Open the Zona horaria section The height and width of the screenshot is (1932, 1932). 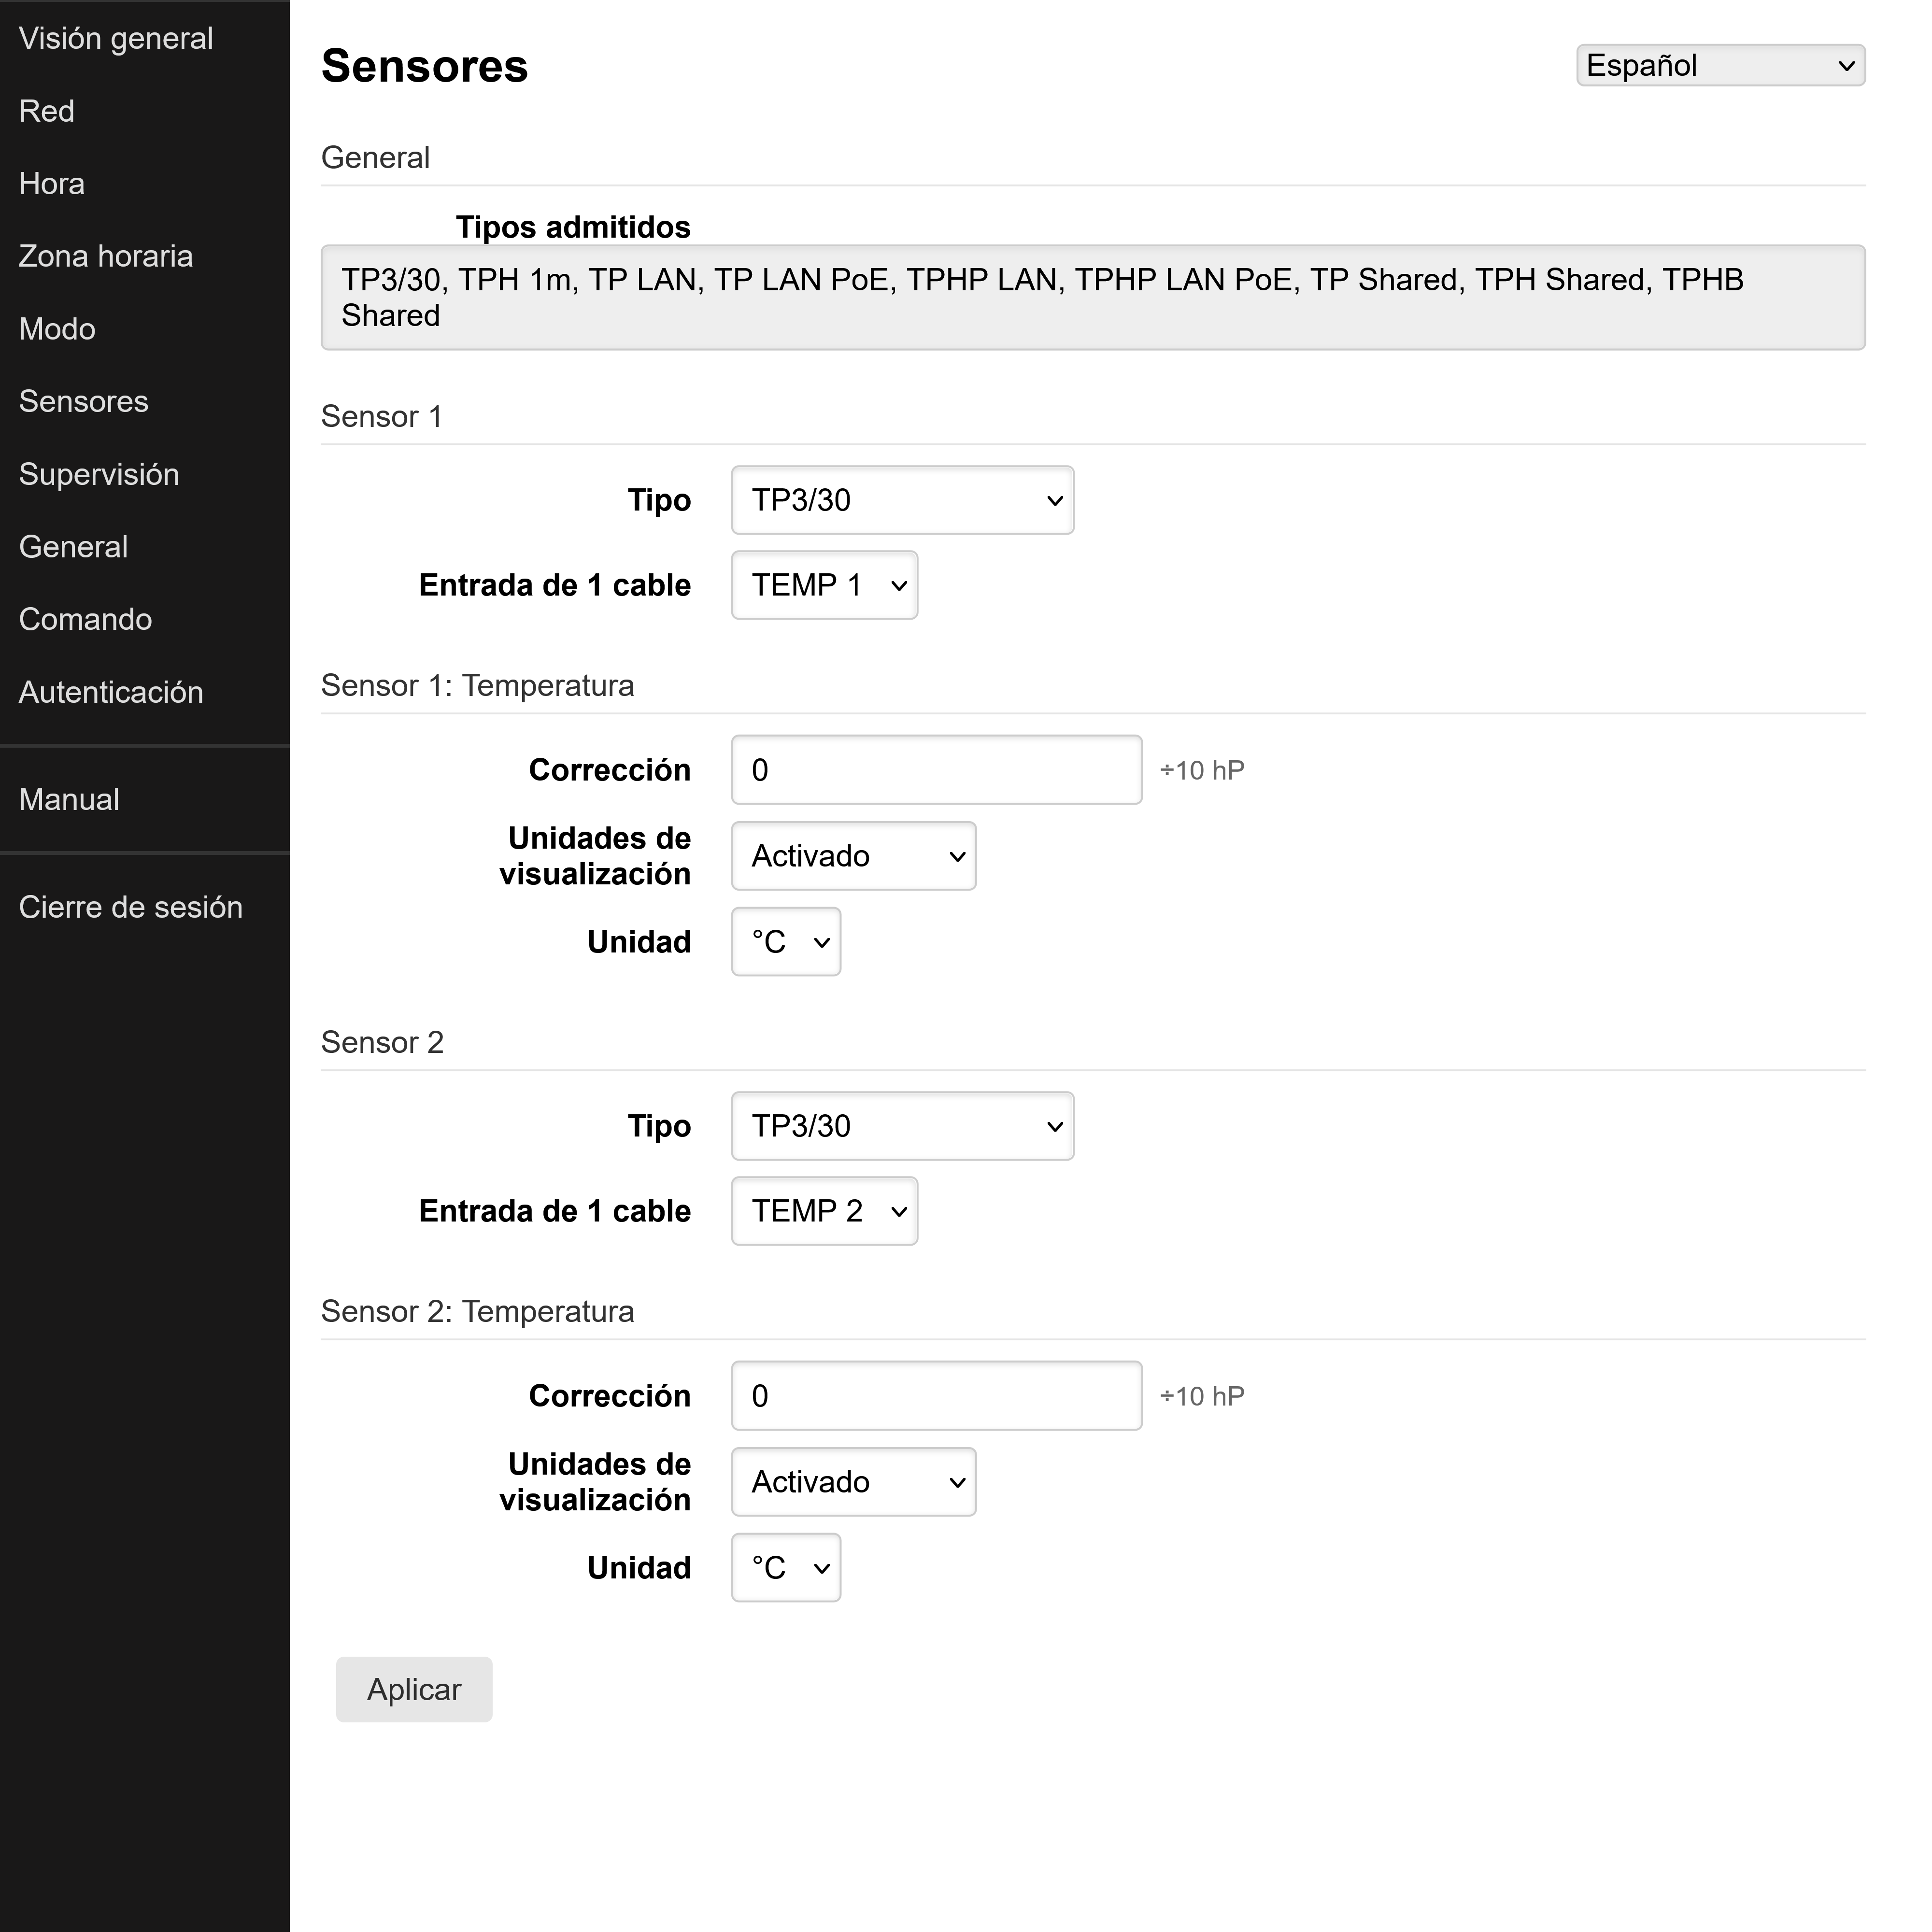pos(105,256)
